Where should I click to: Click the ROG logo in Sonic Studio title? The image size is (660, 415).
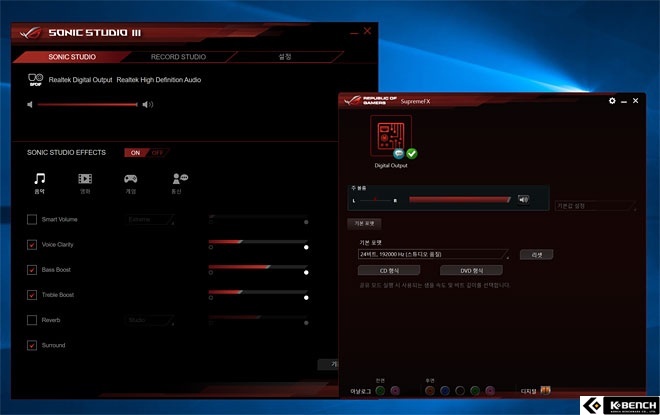pos(30,33)
